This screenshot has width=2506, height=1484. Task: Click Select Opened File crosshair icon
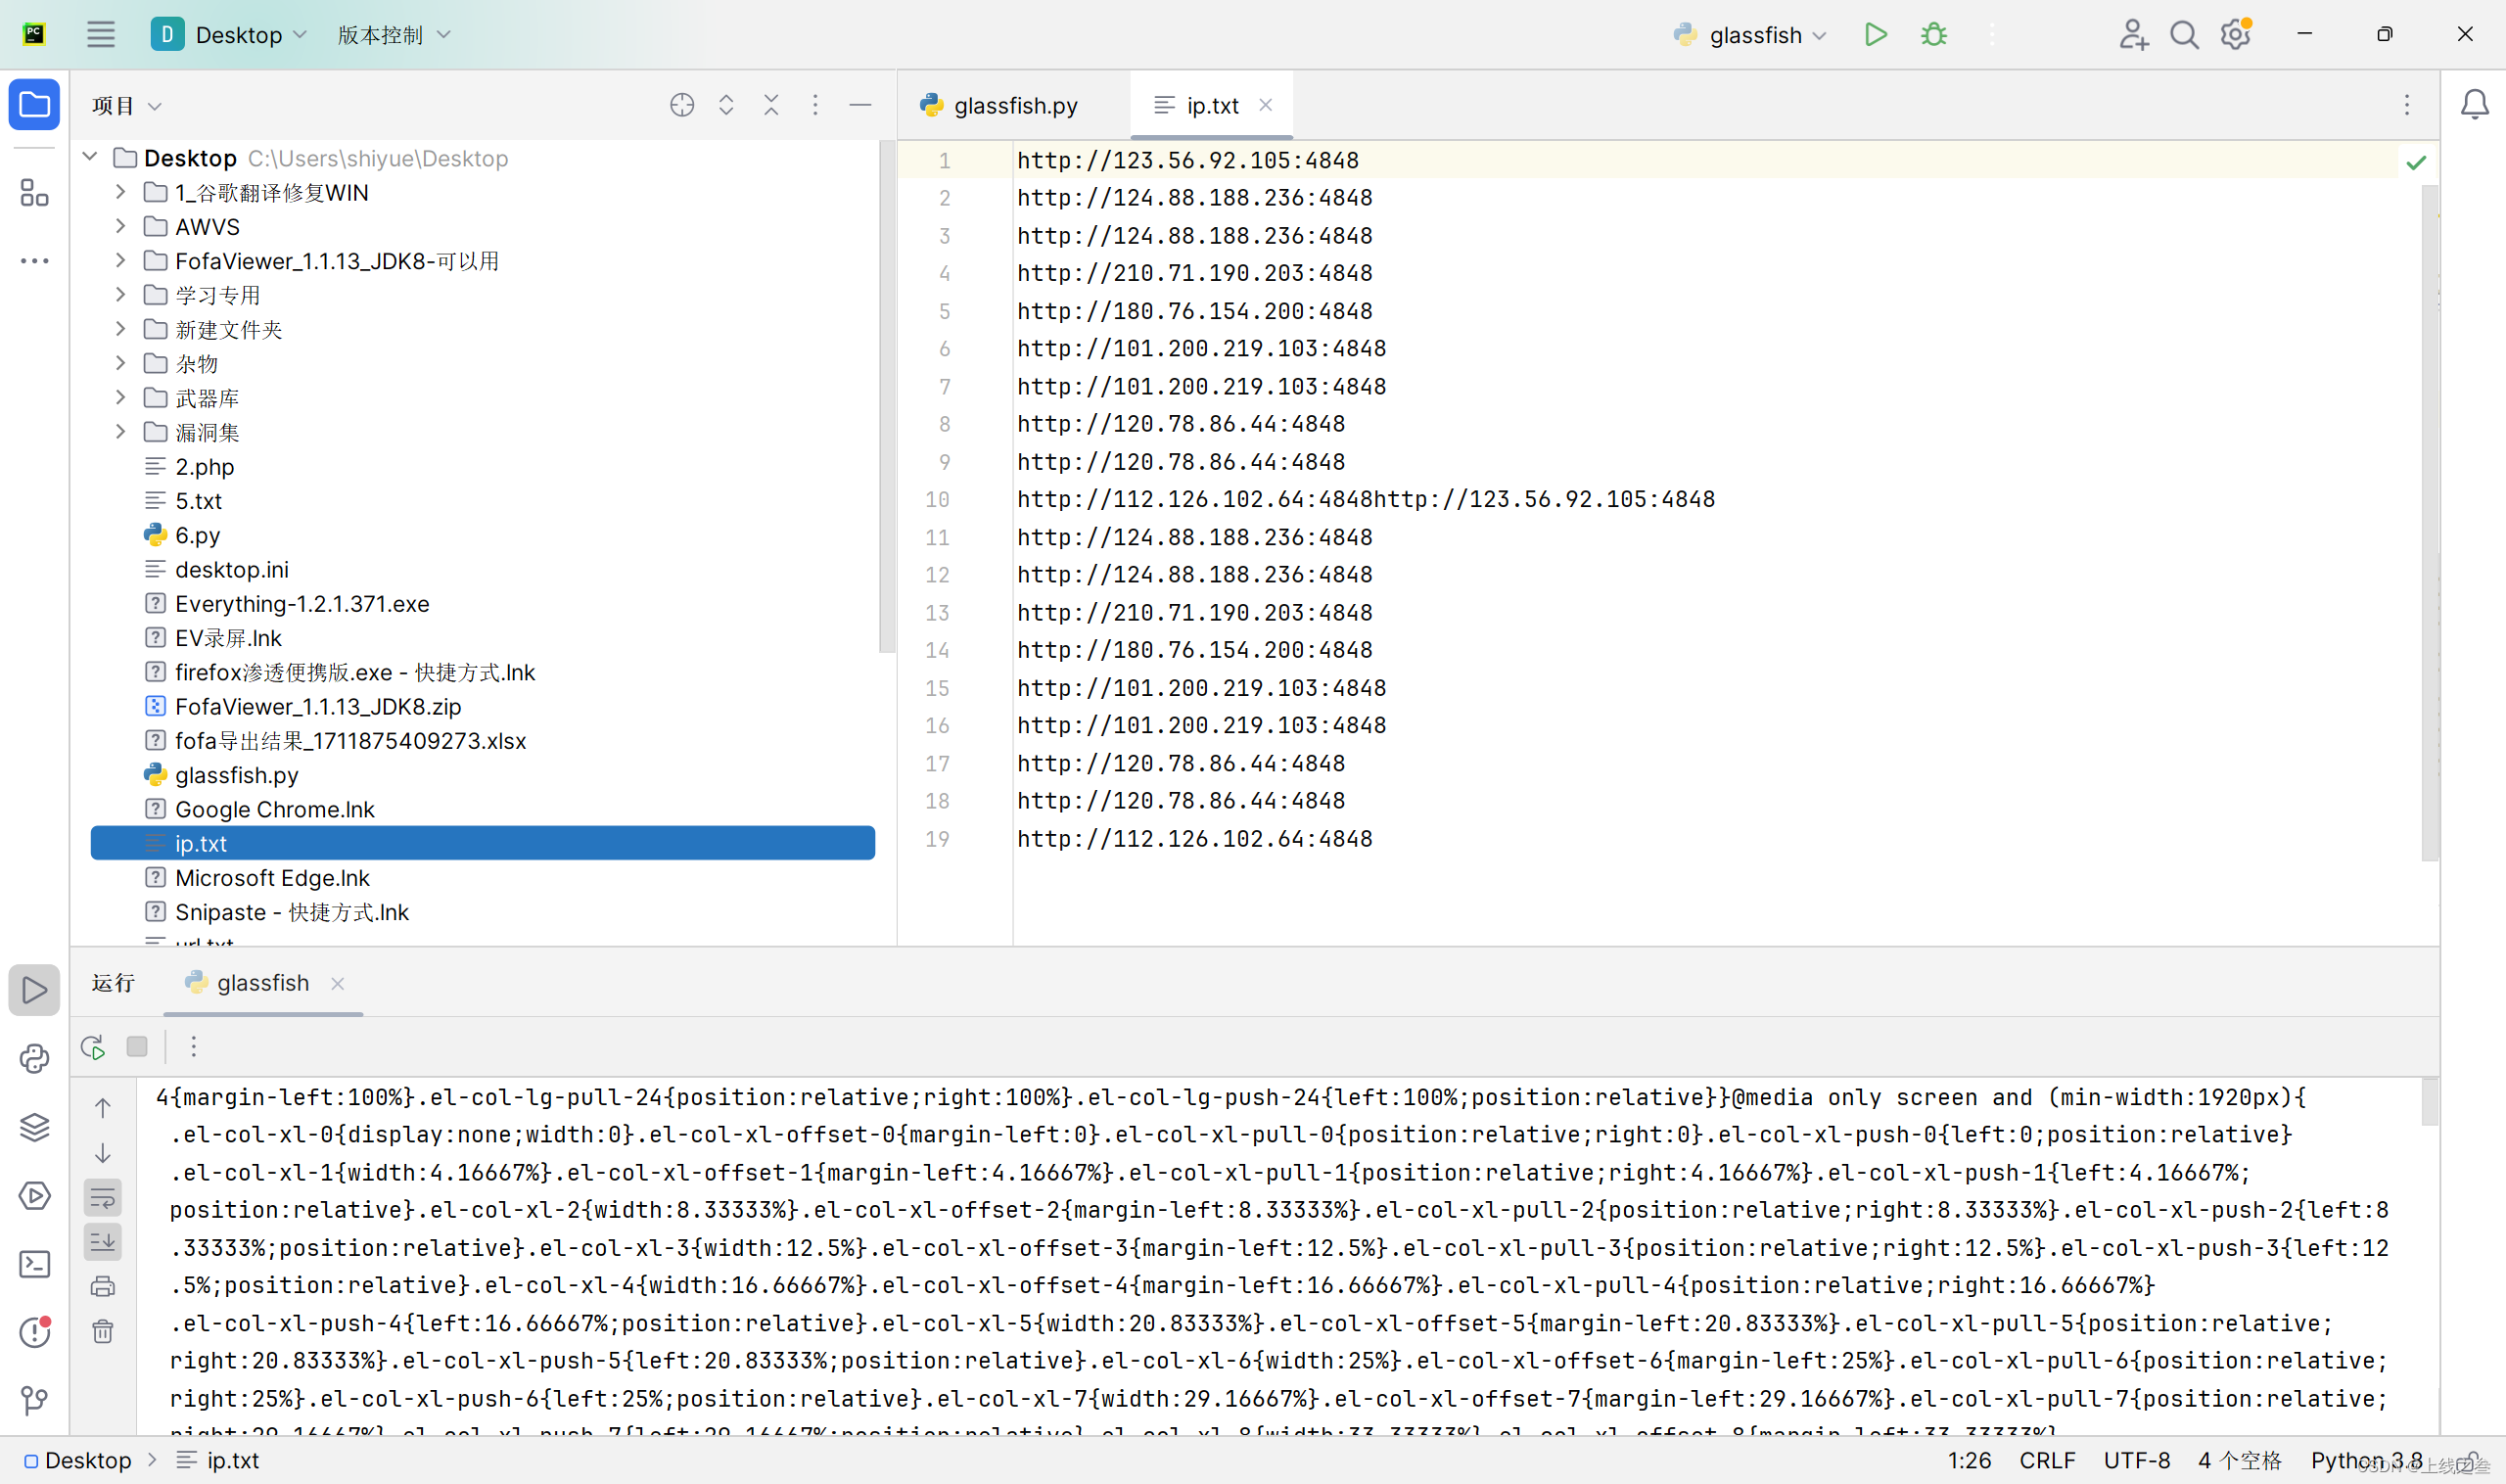(681, 105)
